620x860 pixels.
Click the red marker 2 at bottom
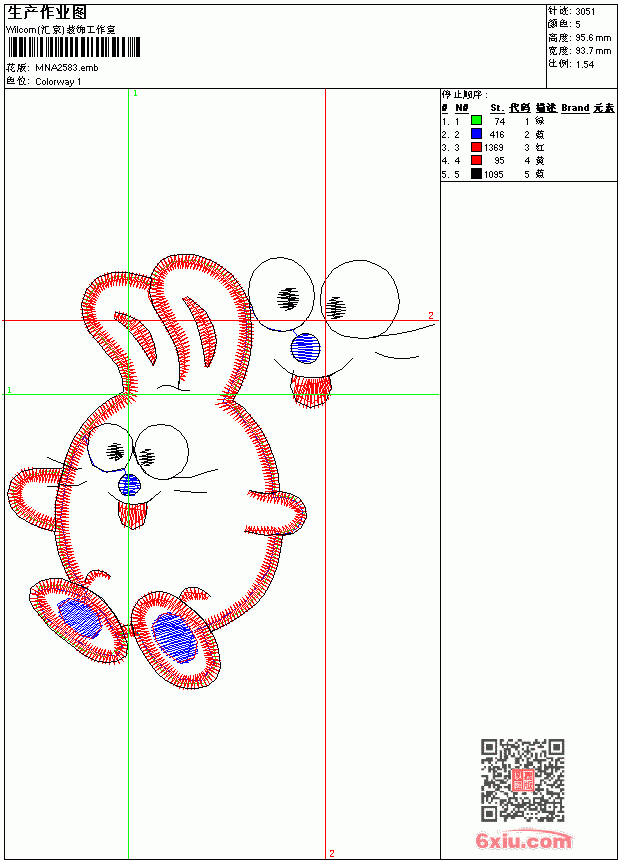331,853
